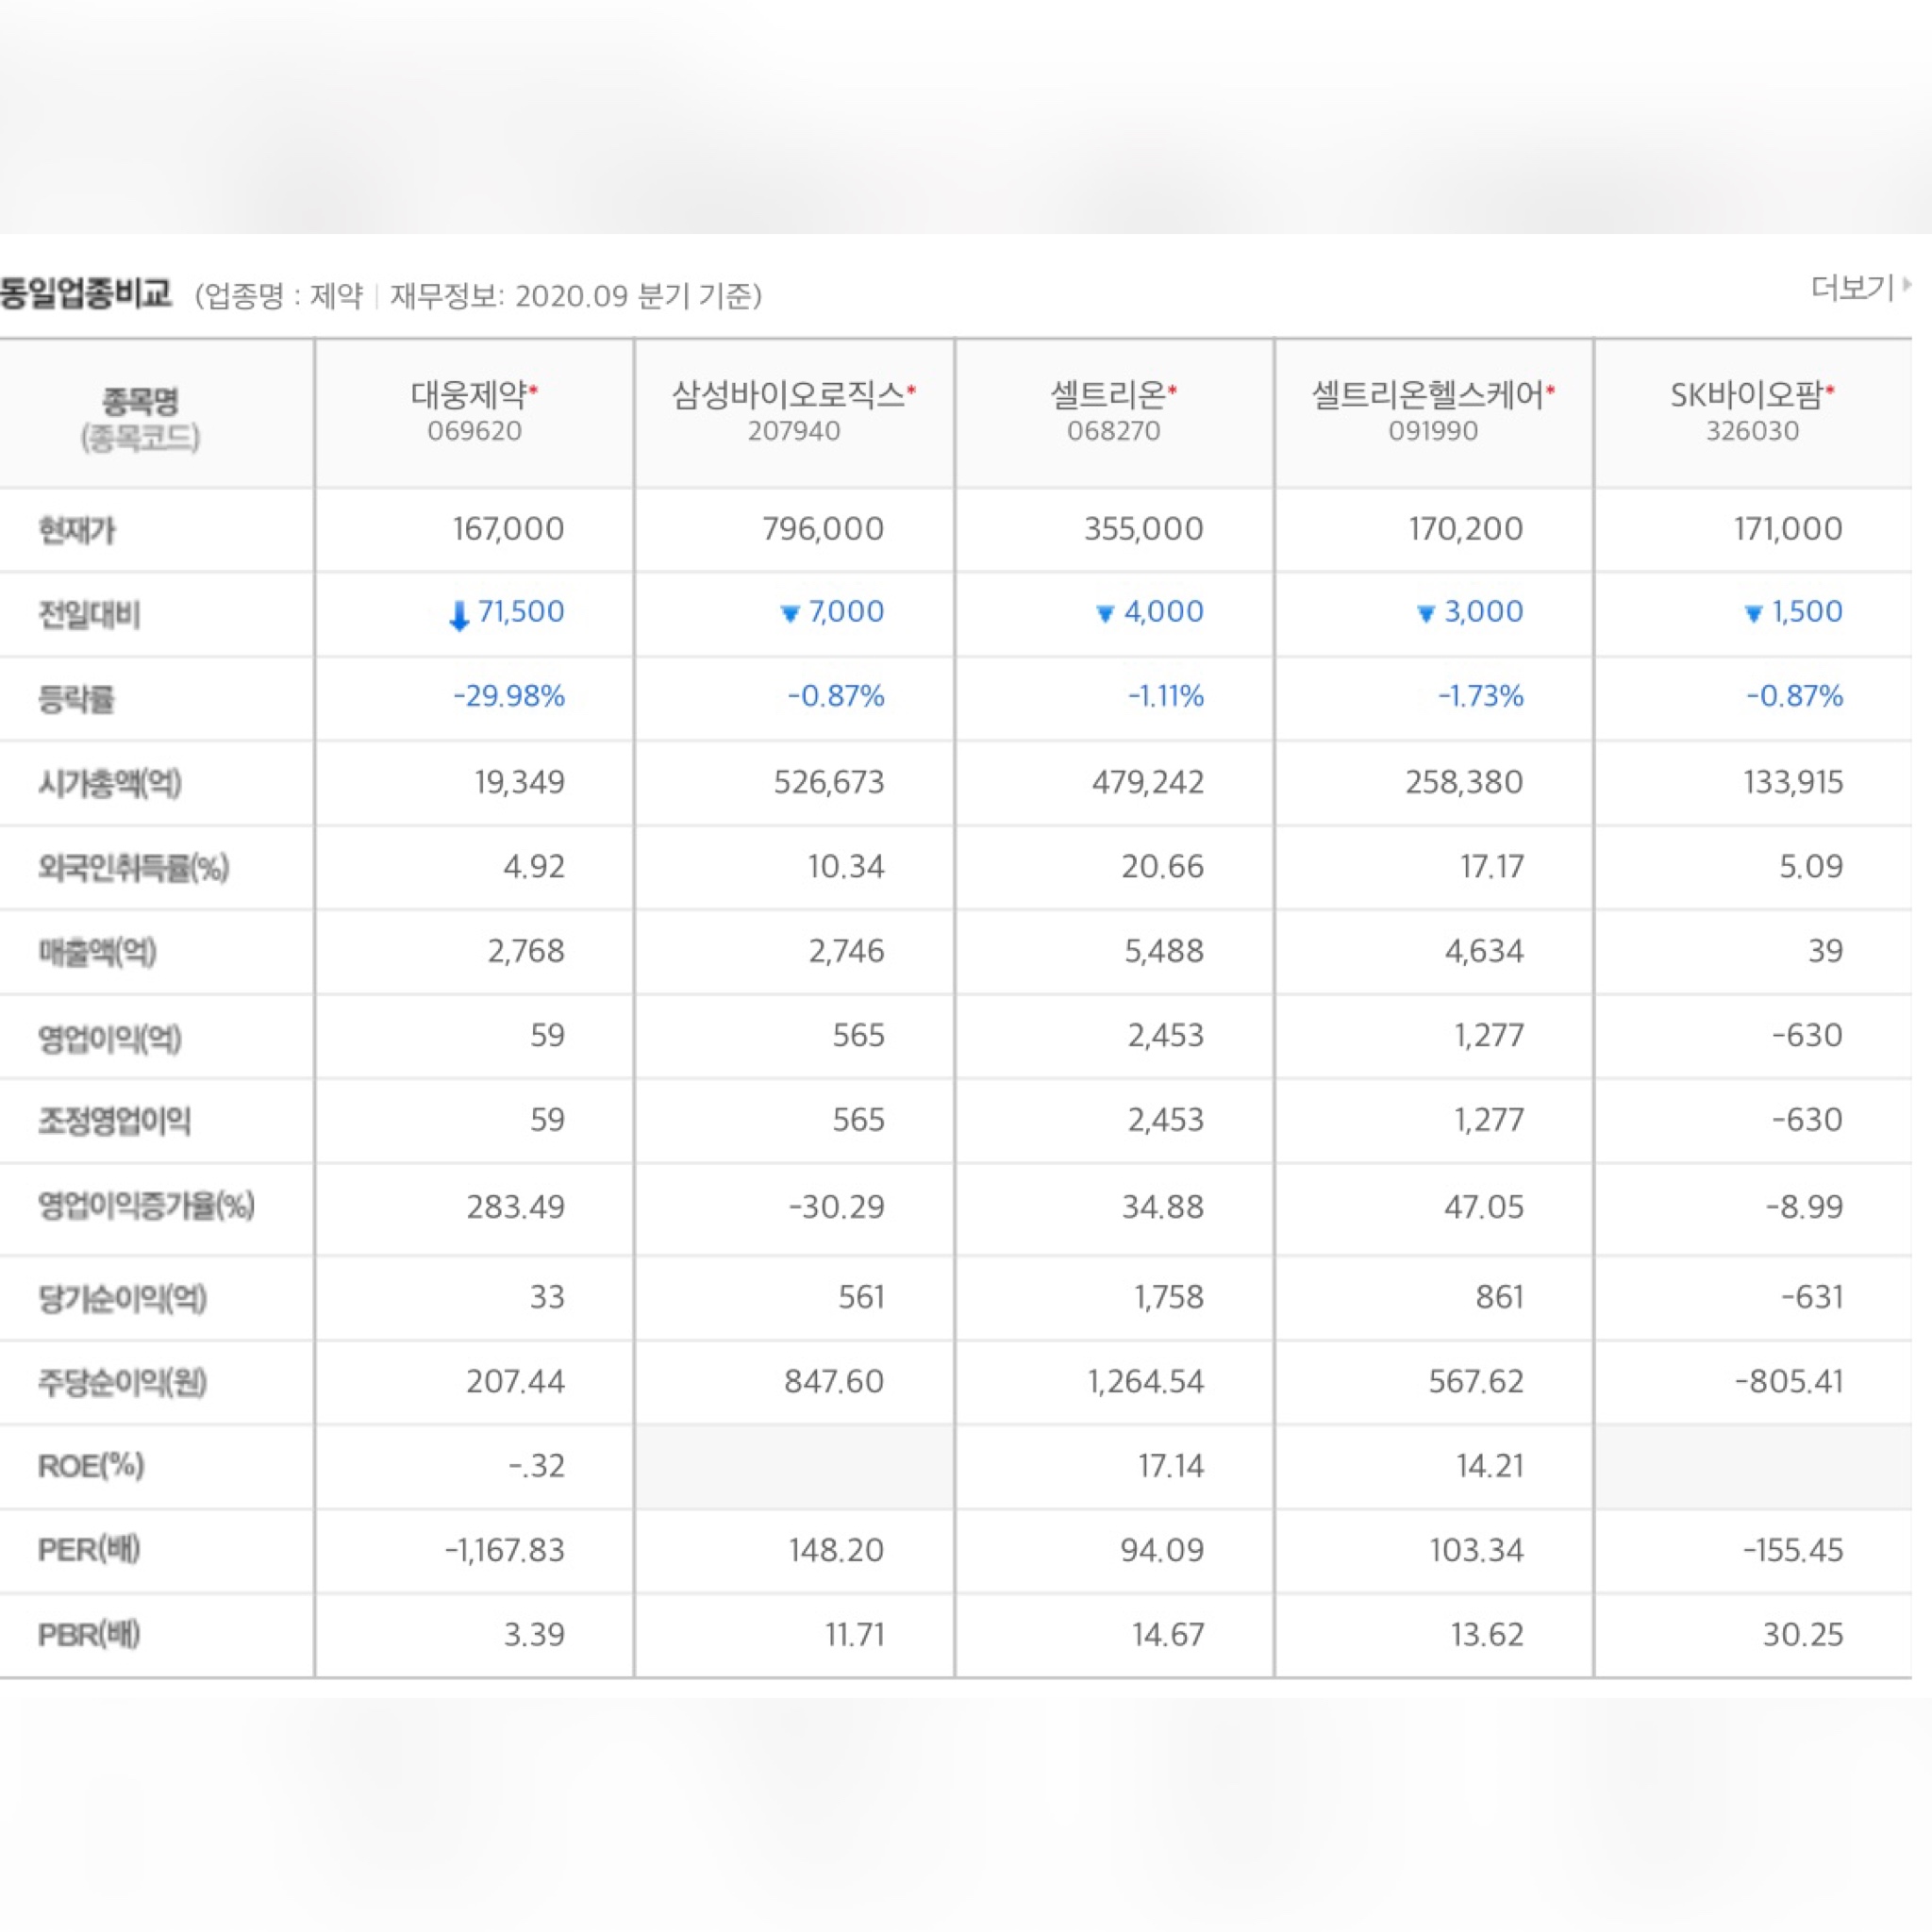Click the PBR(배) row label
Viewport: 1932px width, 1932px height.
pyautogui.click(x=89, y=1635)
